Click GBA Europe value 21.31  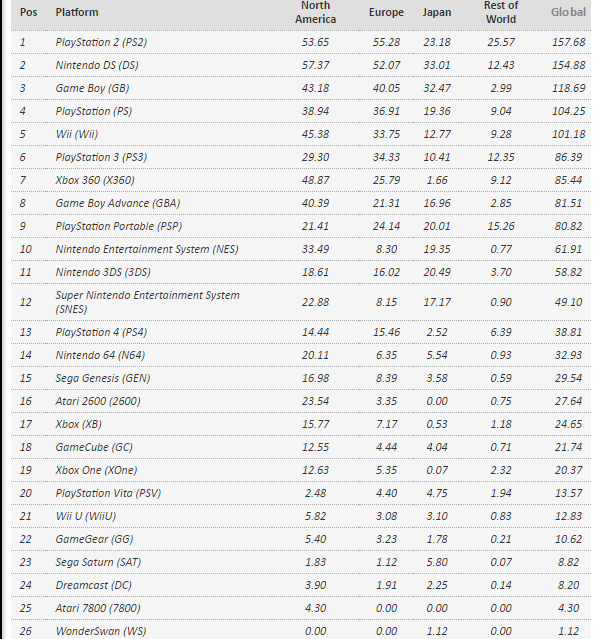click(386, 203)
